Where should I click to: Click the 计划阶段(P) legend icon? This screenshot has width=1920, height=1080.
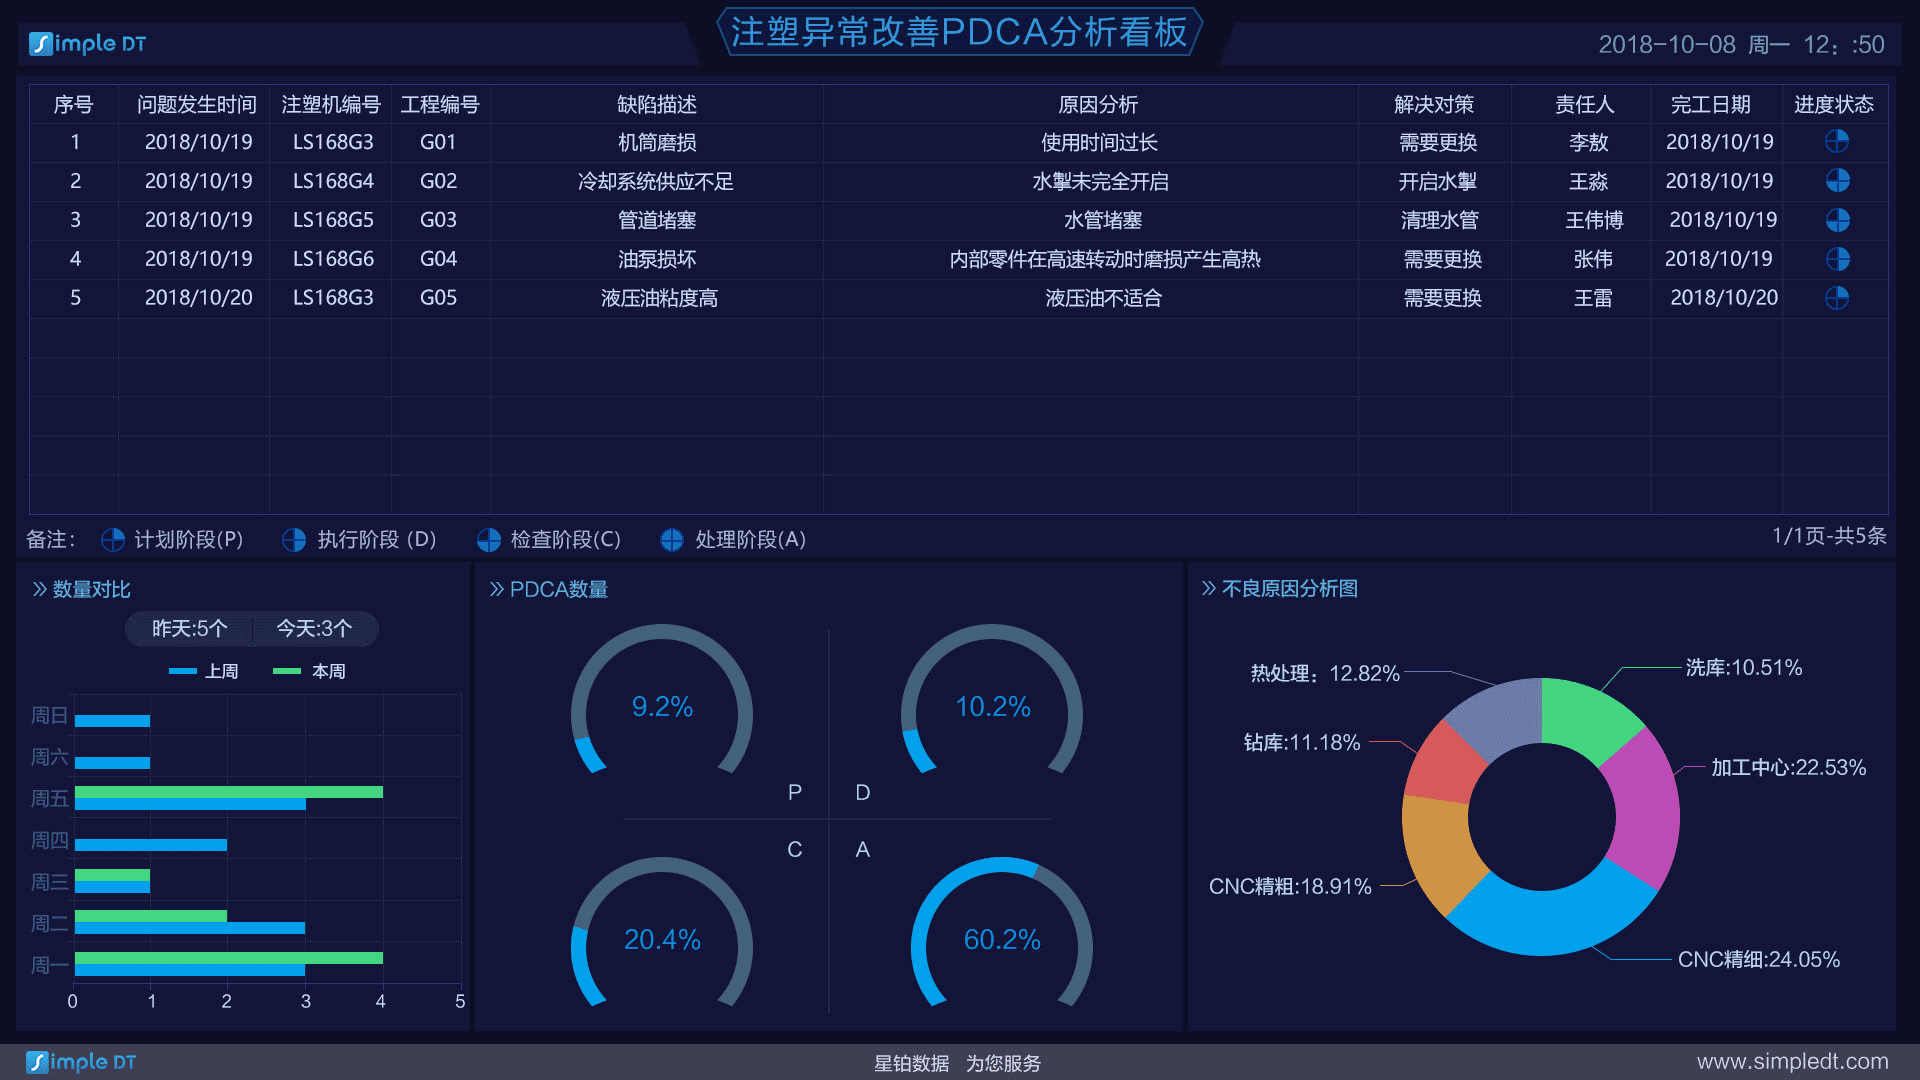click(113, 540)
